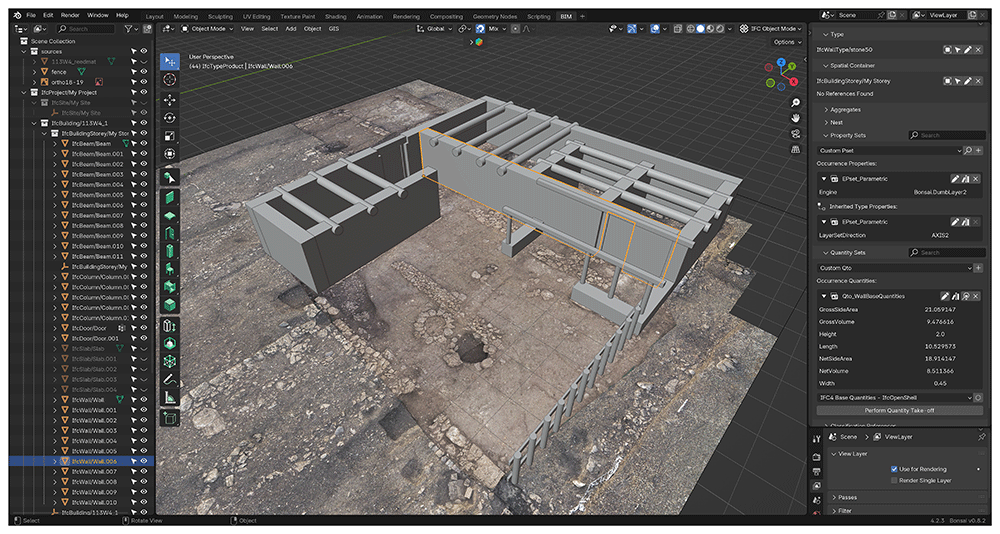1000x534 pixels.
Task: Open the Object Mode dropdown
Action: tap(207, 29)
